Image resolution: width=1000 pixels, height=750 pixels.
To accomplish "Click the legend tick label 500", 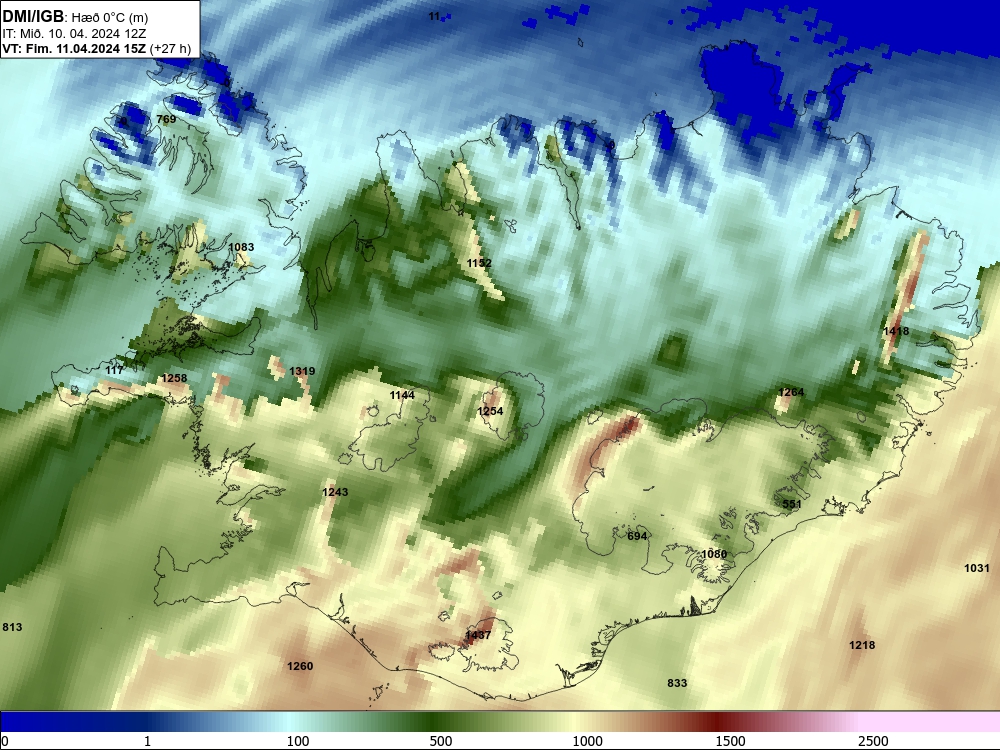I will 441,741.
